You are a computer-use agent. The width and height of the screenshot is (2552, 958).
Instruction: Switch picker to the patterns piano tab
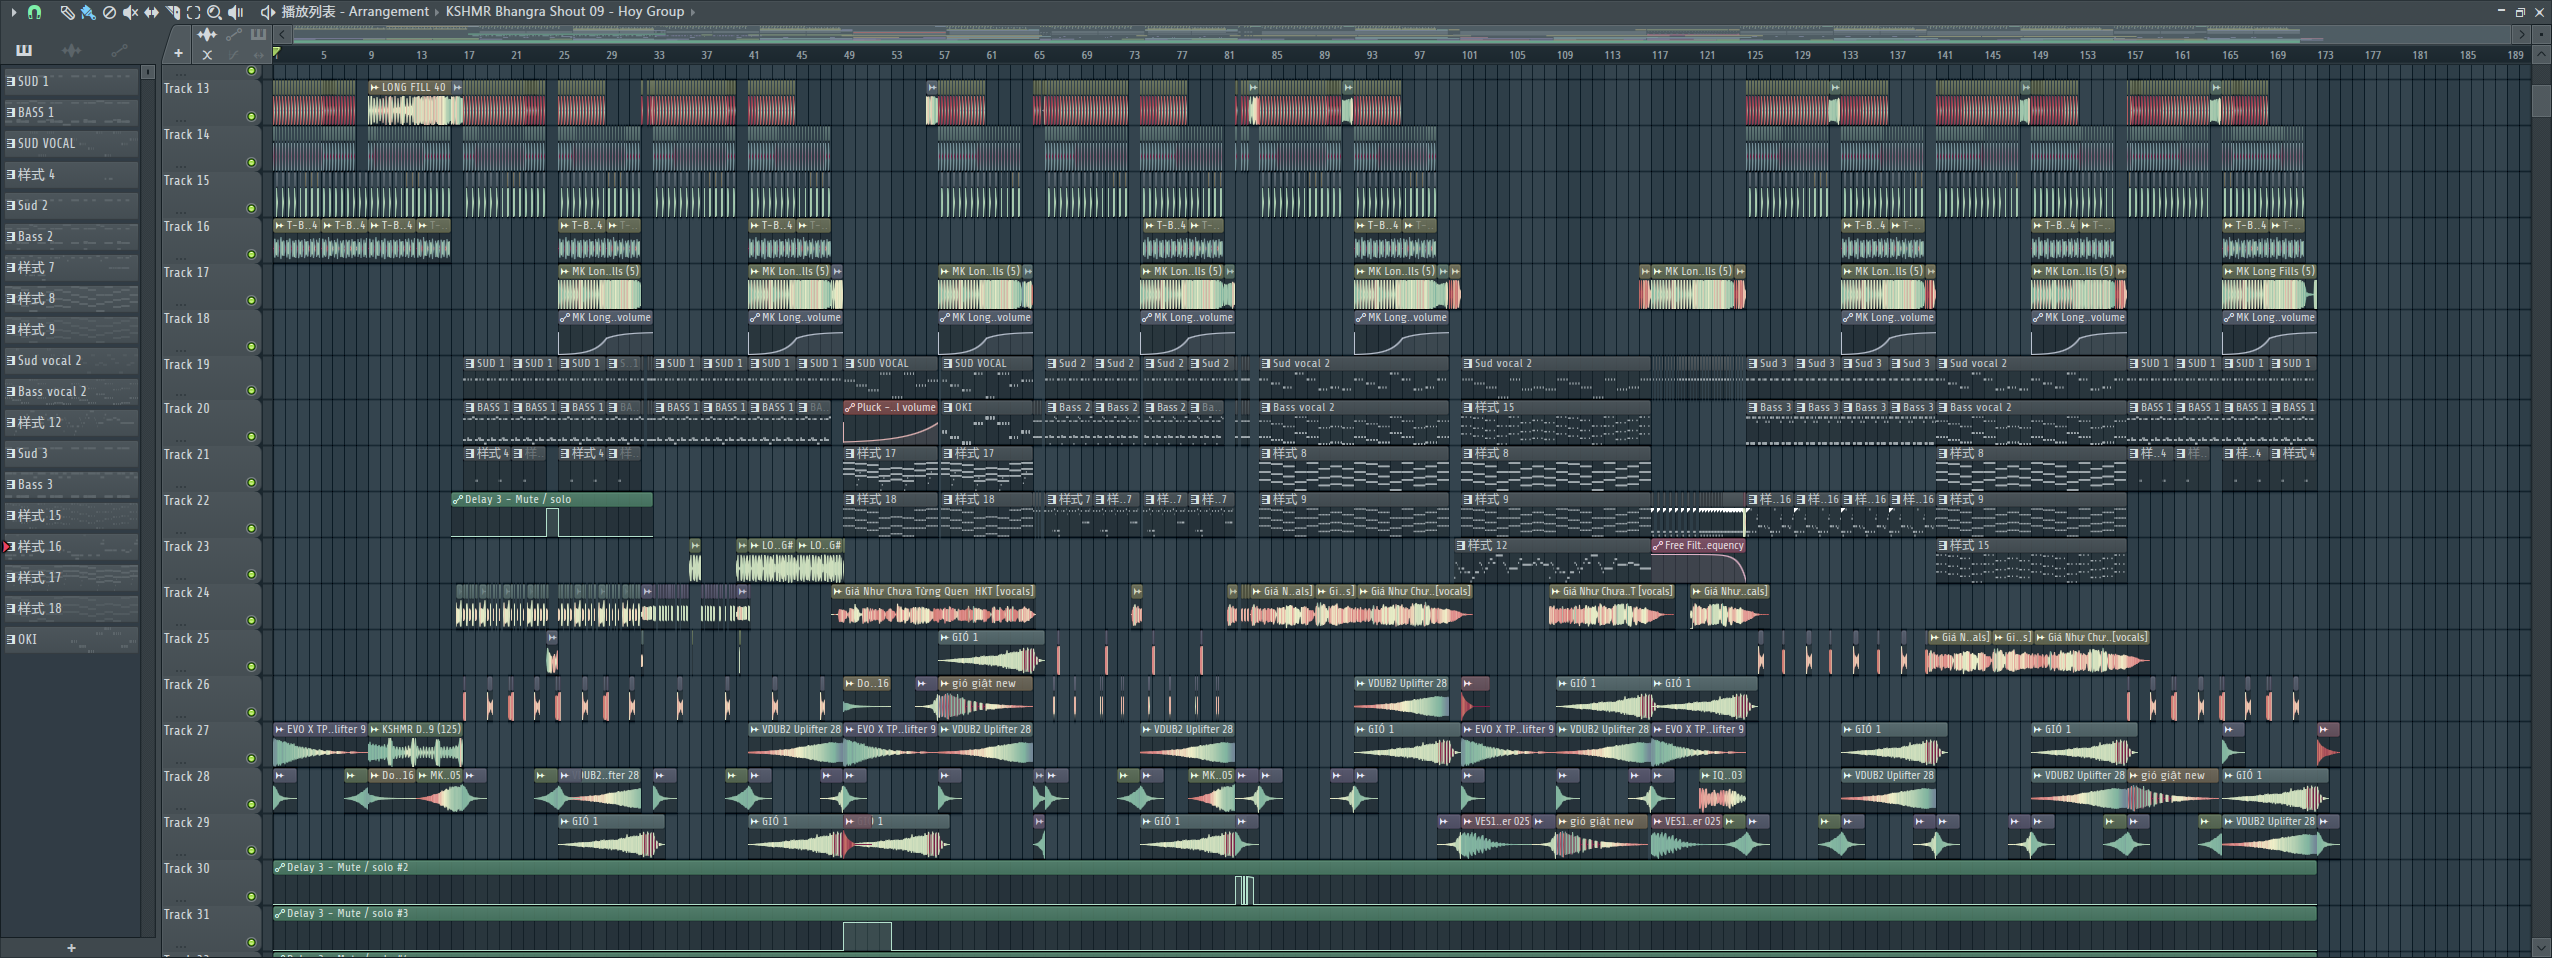(24, 50)
